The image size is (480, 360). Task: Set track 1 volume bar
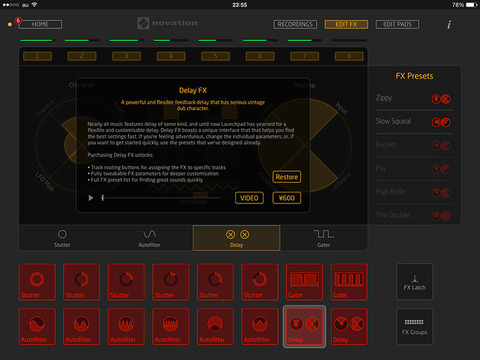[37, 40]
